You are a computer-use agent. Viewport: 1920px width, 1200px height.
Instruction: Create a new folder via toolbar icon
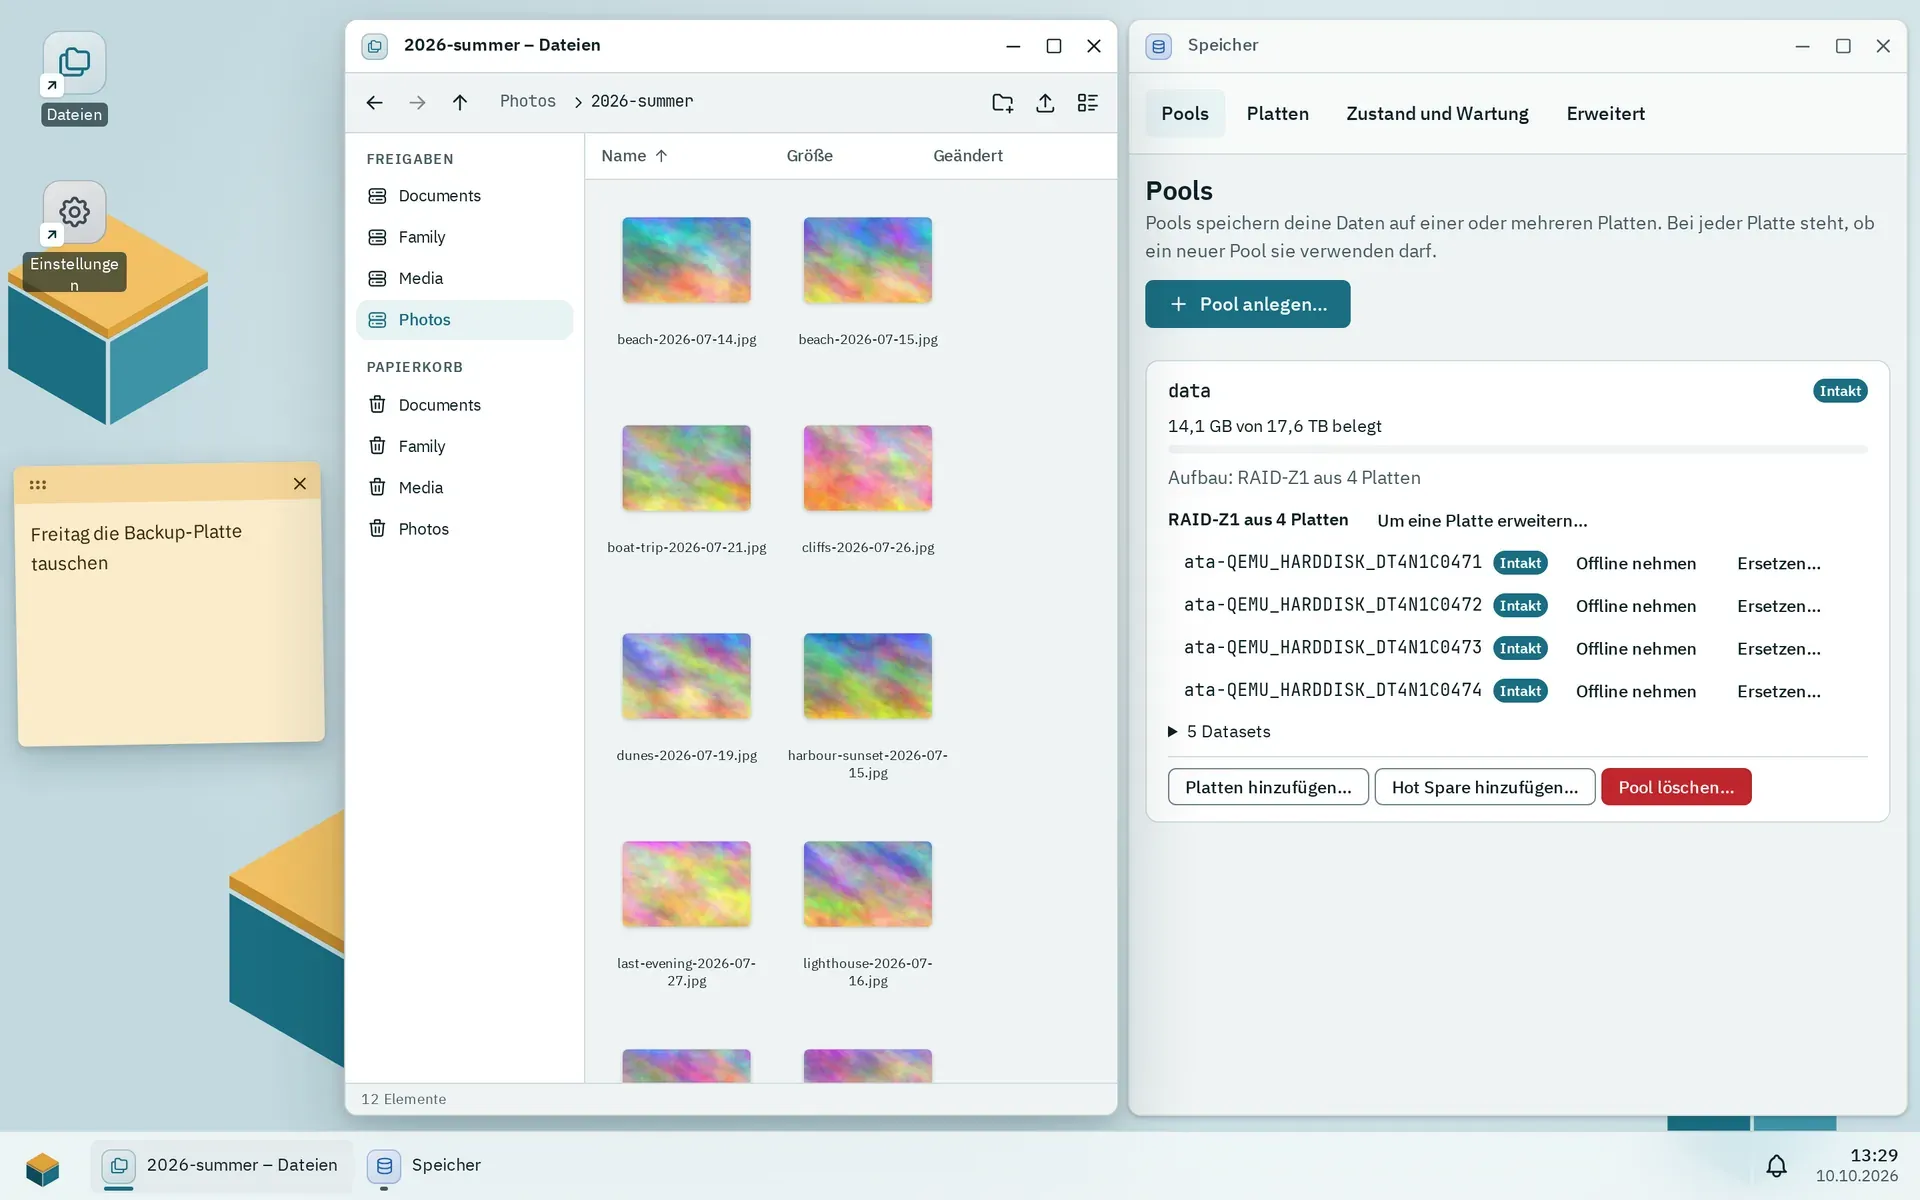[x=1002, y=102]
